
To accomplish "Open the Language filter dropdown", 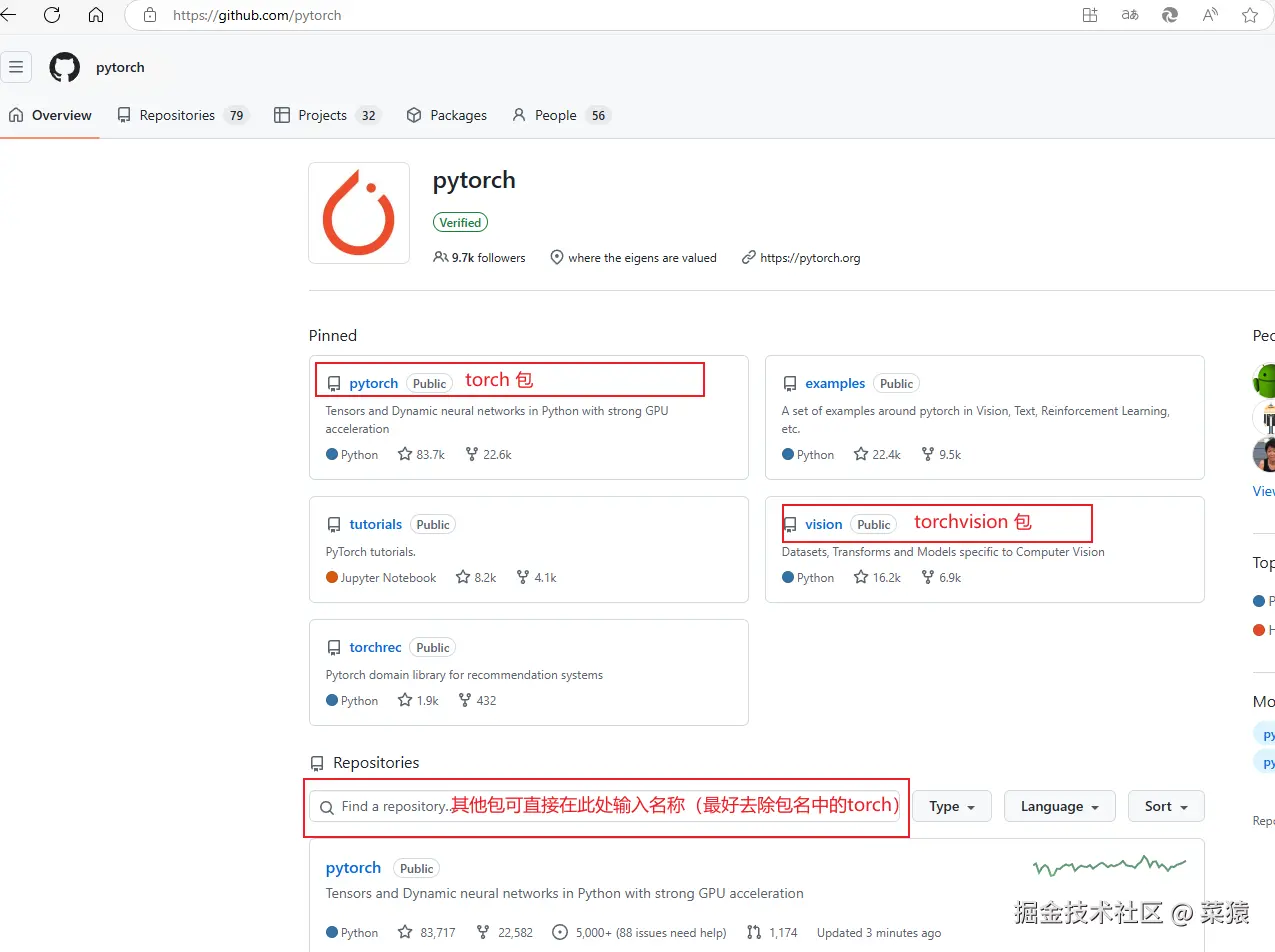I will [x=1060, y=806].
